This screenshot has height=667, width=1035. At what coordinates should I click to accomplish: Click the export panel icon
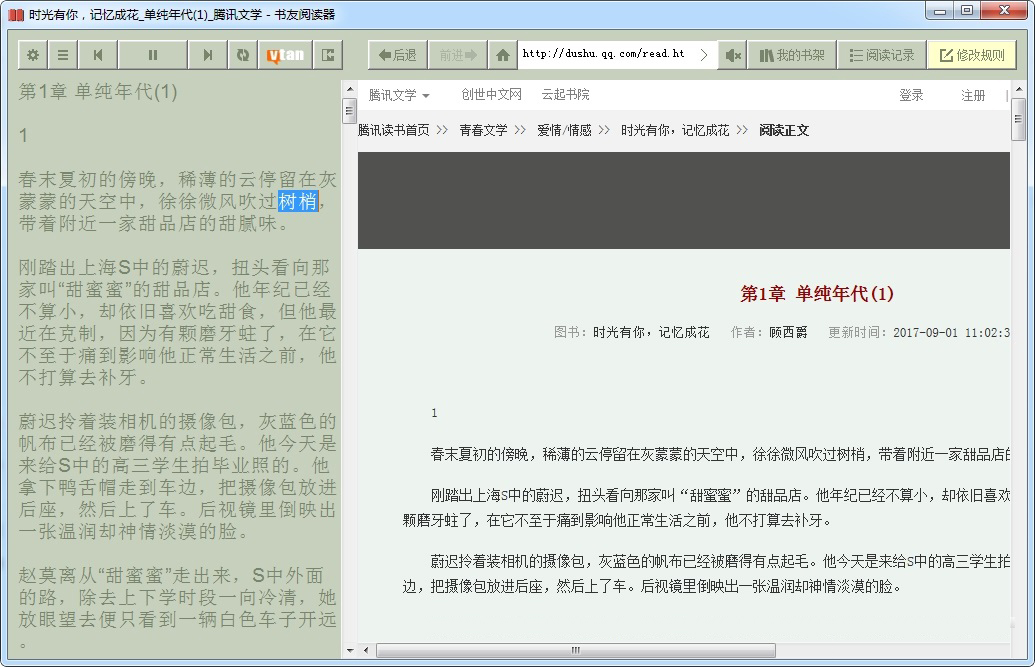[x=327, y=55]
